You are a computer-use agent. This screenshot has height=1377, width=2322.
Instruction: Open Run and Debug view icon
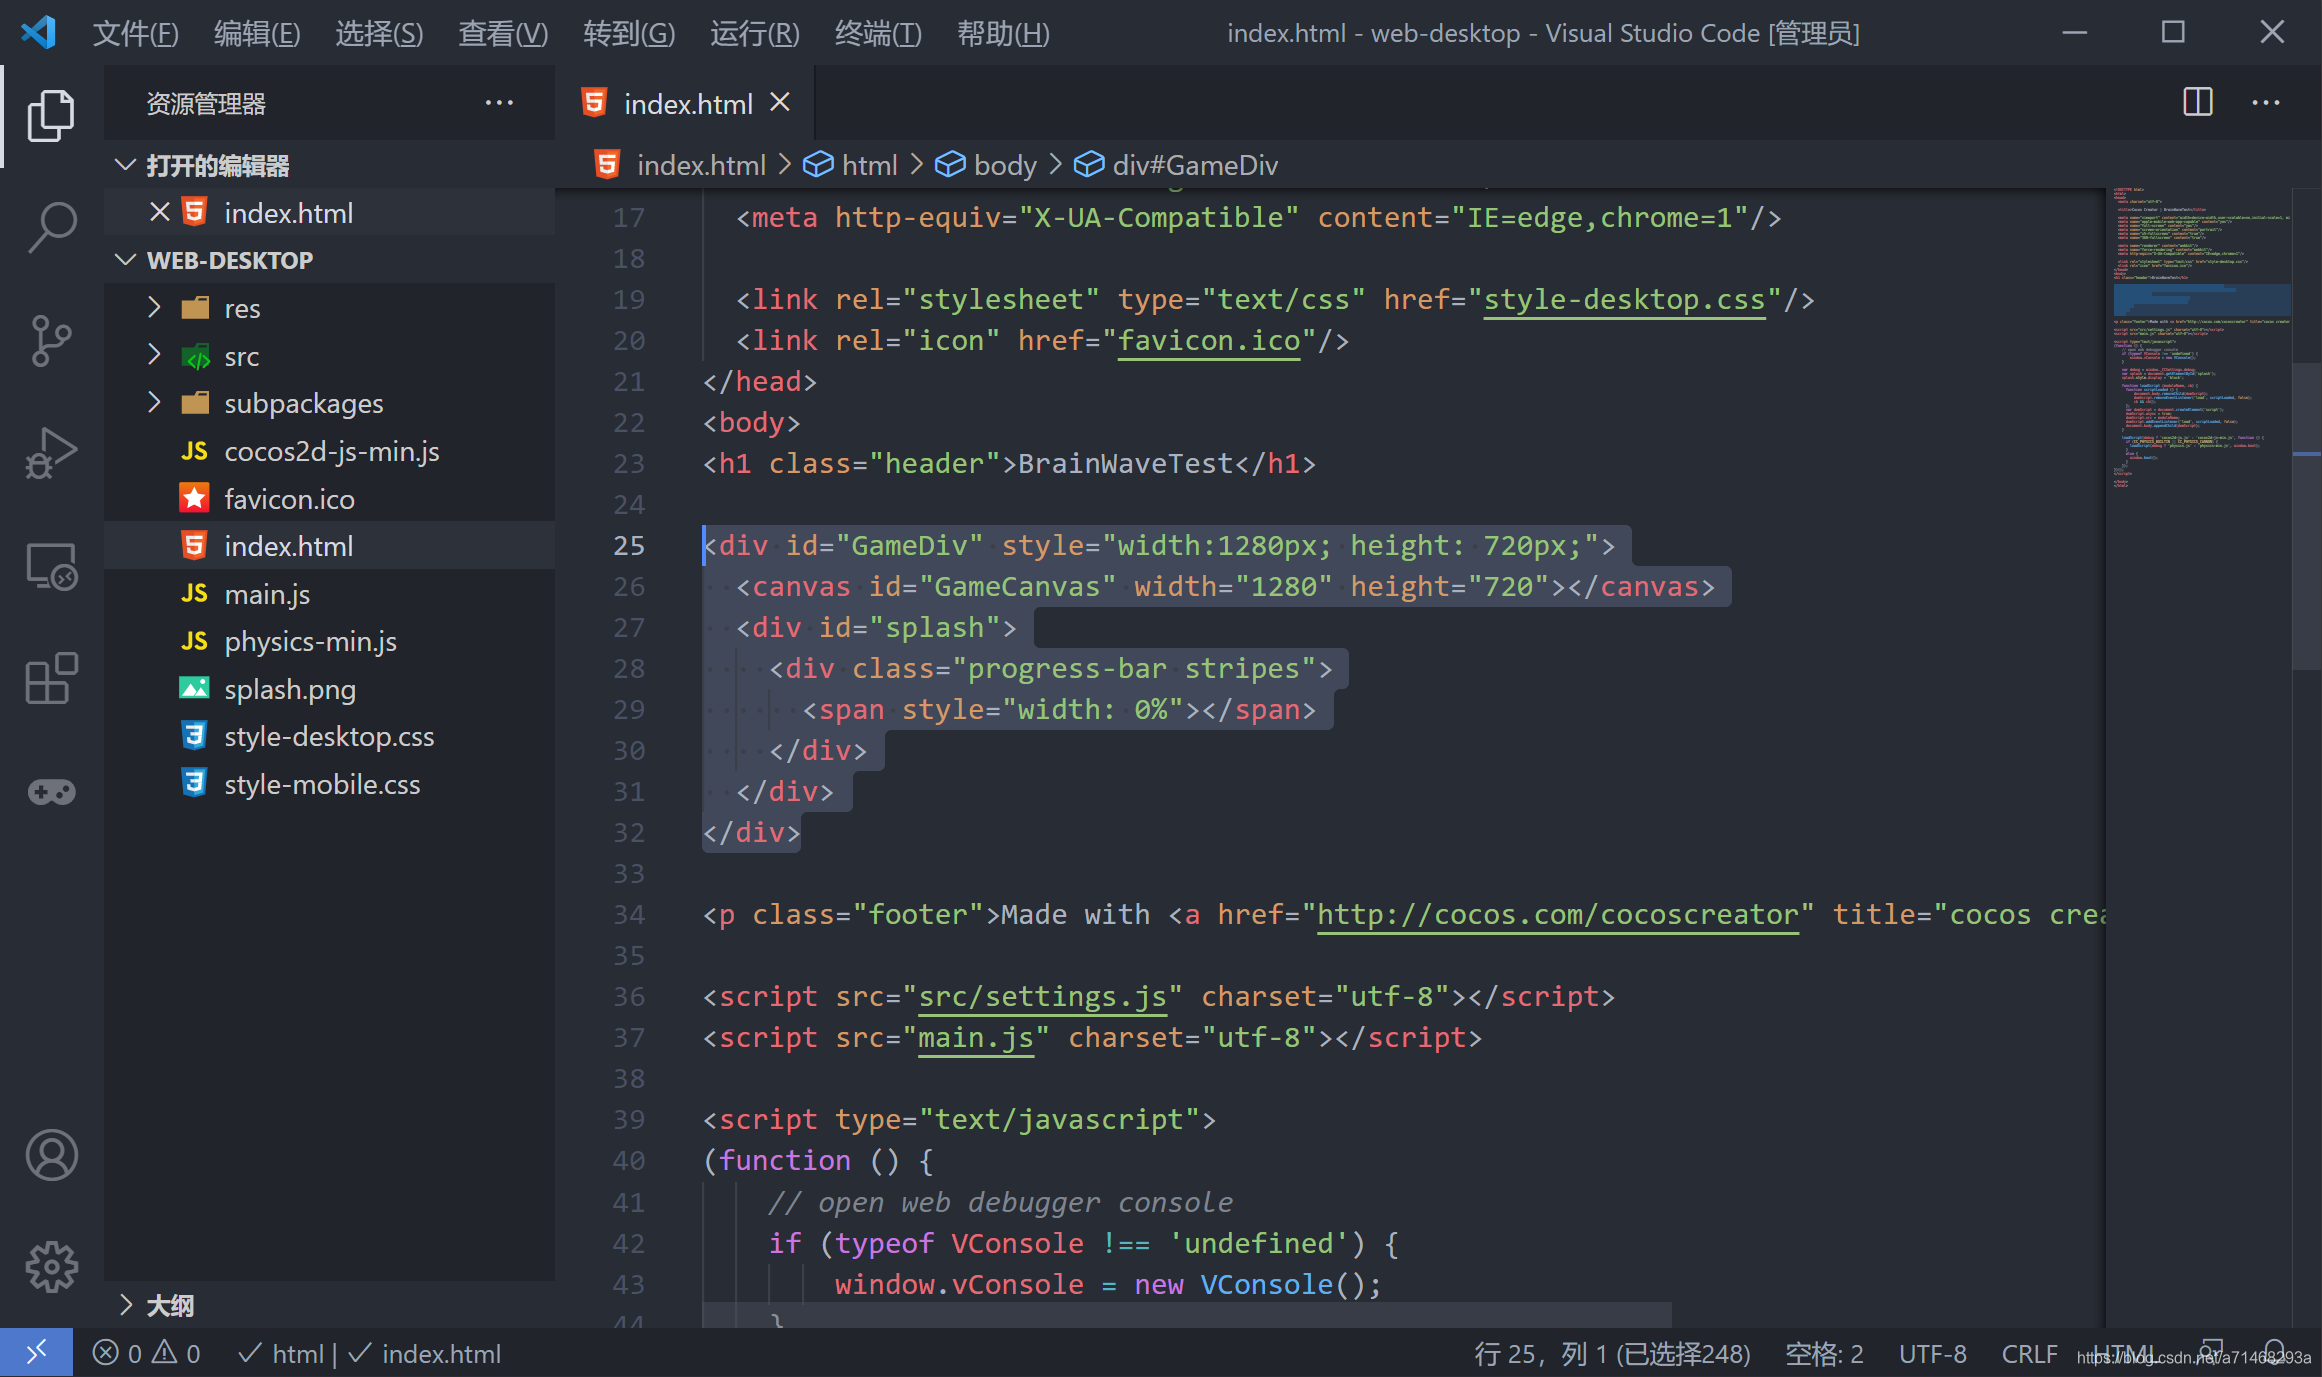pyautogui.click(x=51, y=453)
